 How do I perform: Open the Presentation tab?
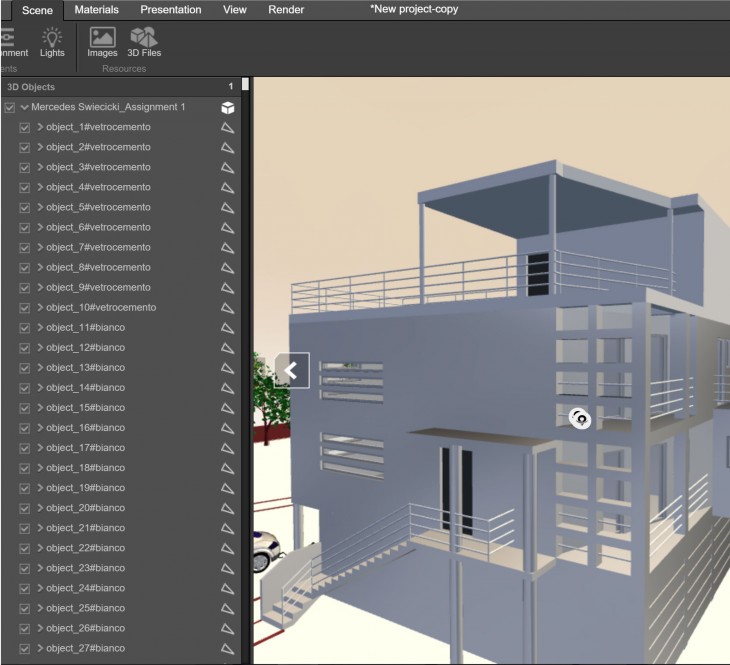click(170, 10)
